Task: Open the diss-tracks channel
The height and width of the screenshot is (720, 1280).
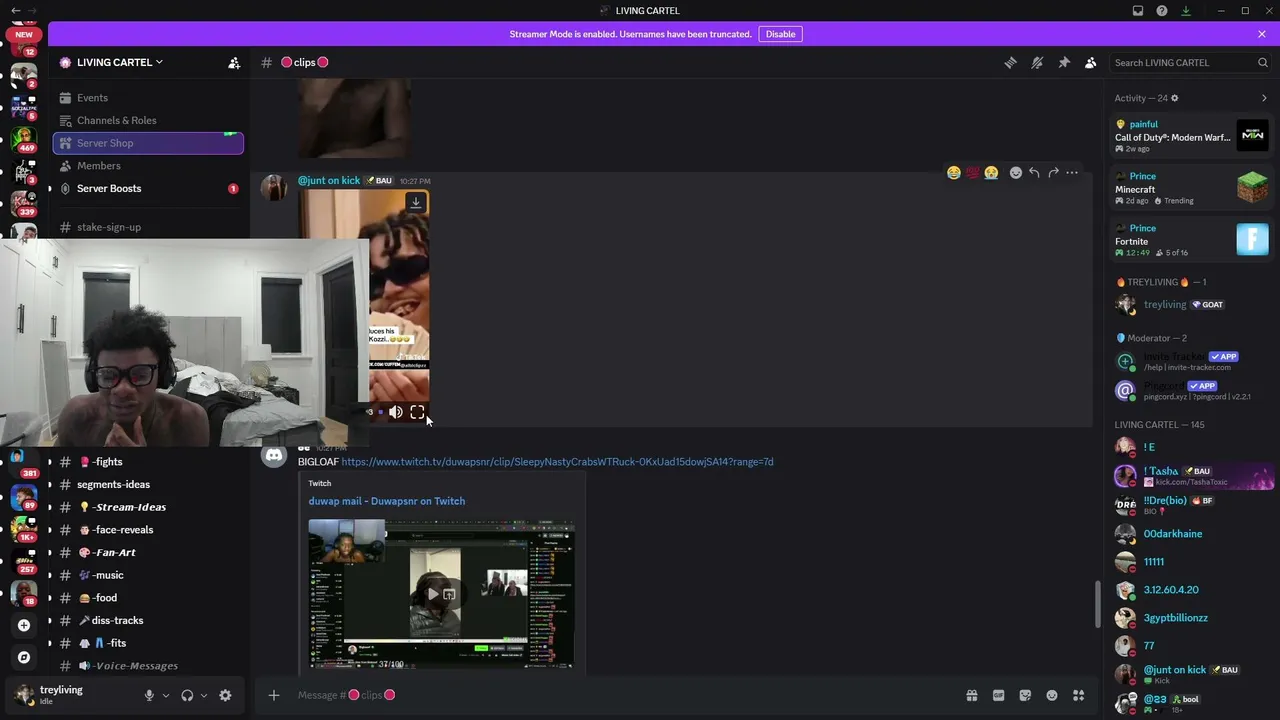Action: [x=146, y=620]
